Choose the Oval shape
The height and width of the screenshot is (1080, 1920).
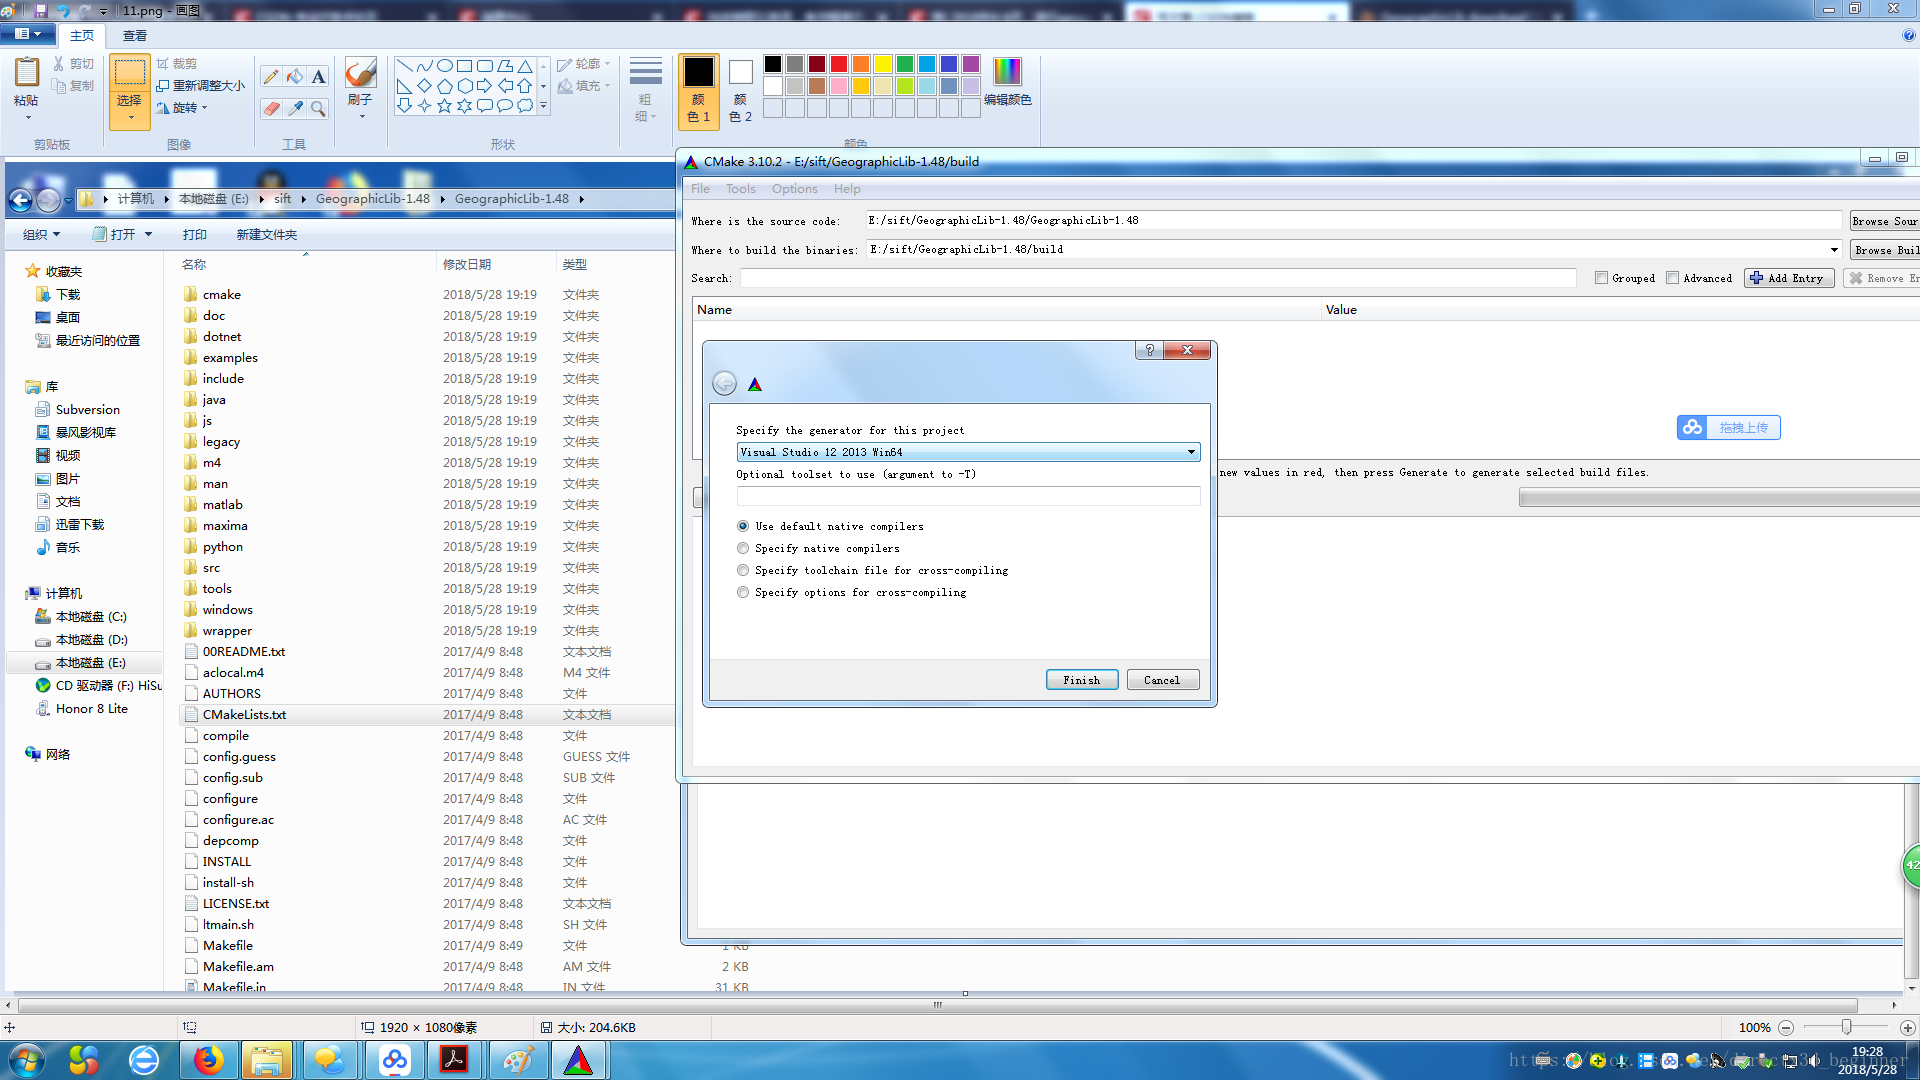[445, 66]
